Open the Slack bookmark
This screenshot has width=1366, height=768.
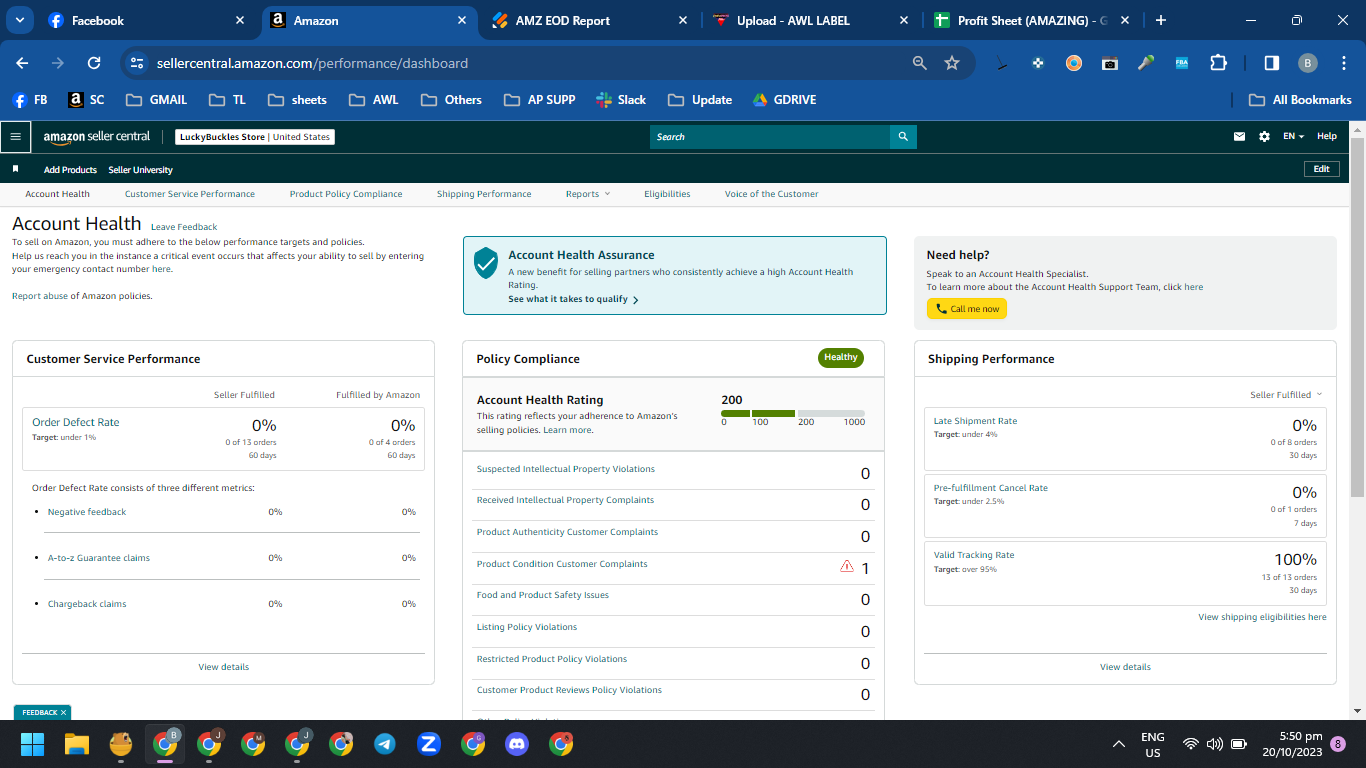pyautogui.click(x=621, y=100)
